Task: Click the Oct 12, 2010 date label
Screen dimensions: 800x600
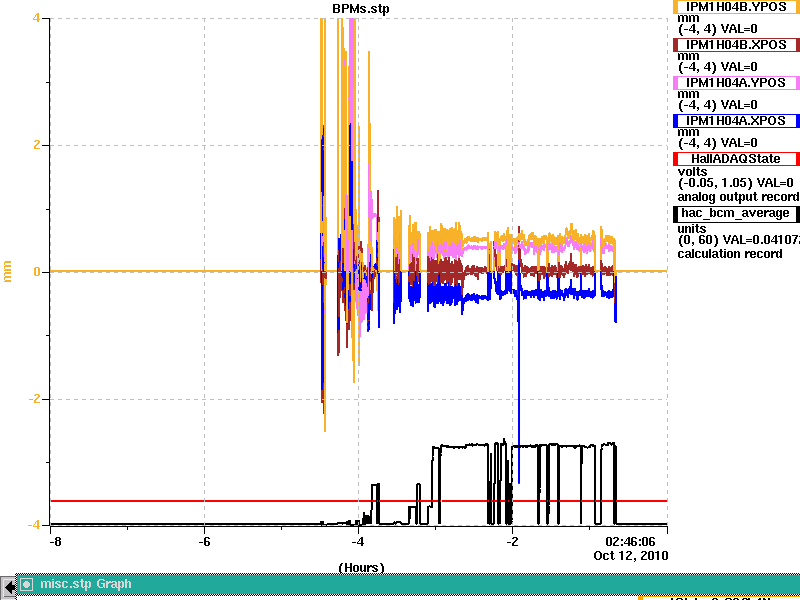Action: (631, 555)
